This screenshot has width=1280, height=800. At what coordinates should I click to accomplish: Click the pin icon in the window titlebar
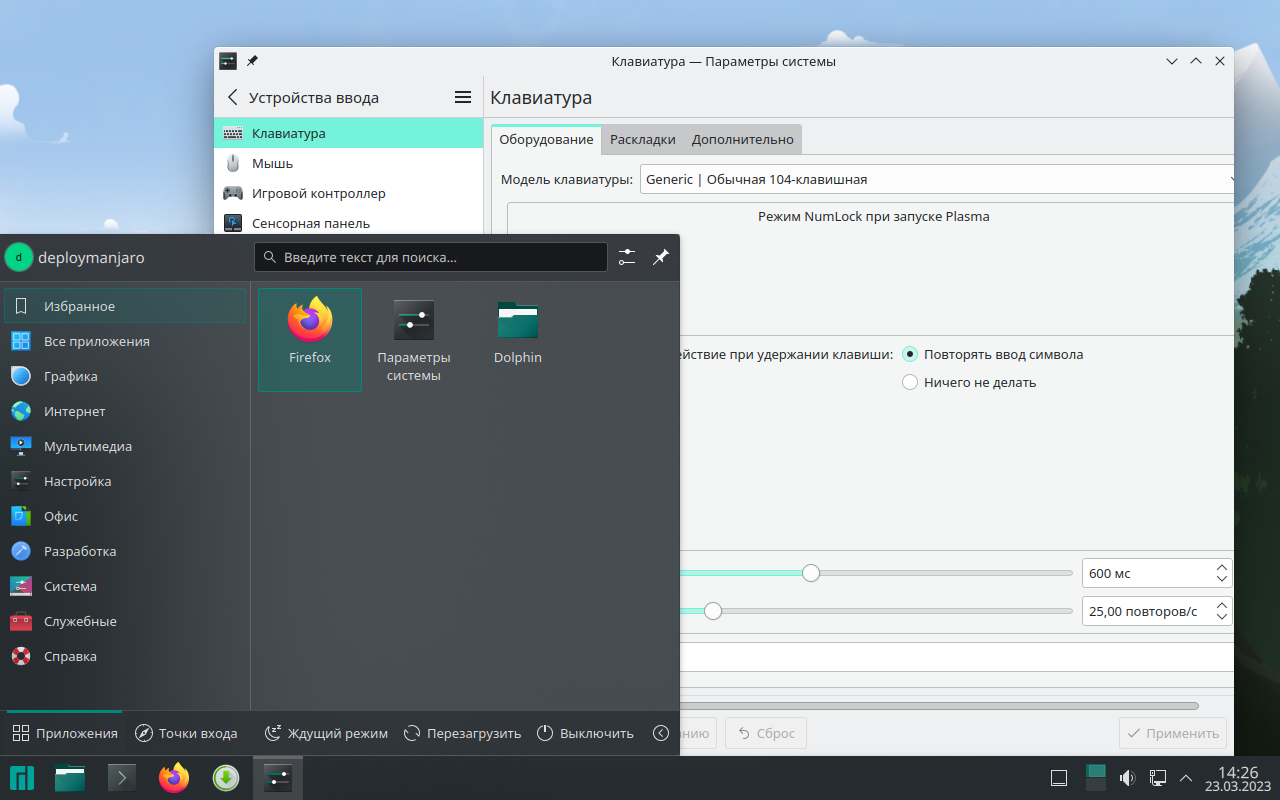pyautogui.click(x=252, y=61)
